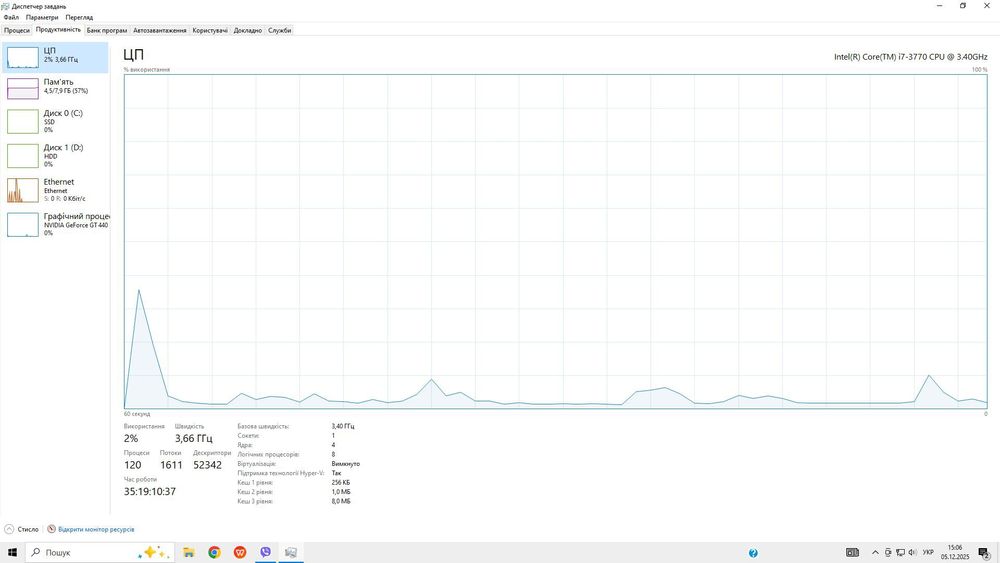1000x563 pixels.
Task: Show hidden system tray icons
Action: pos(875,552)
